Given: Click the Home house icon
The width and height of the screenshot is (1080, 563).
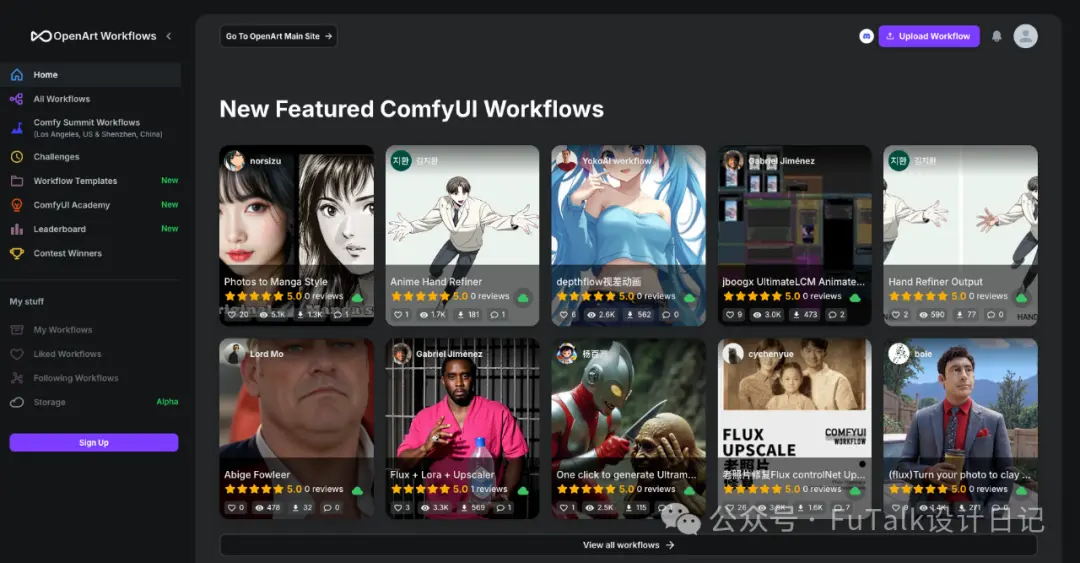Looking at the screenshot, I should pyautogui.click(x=17, y=74).
